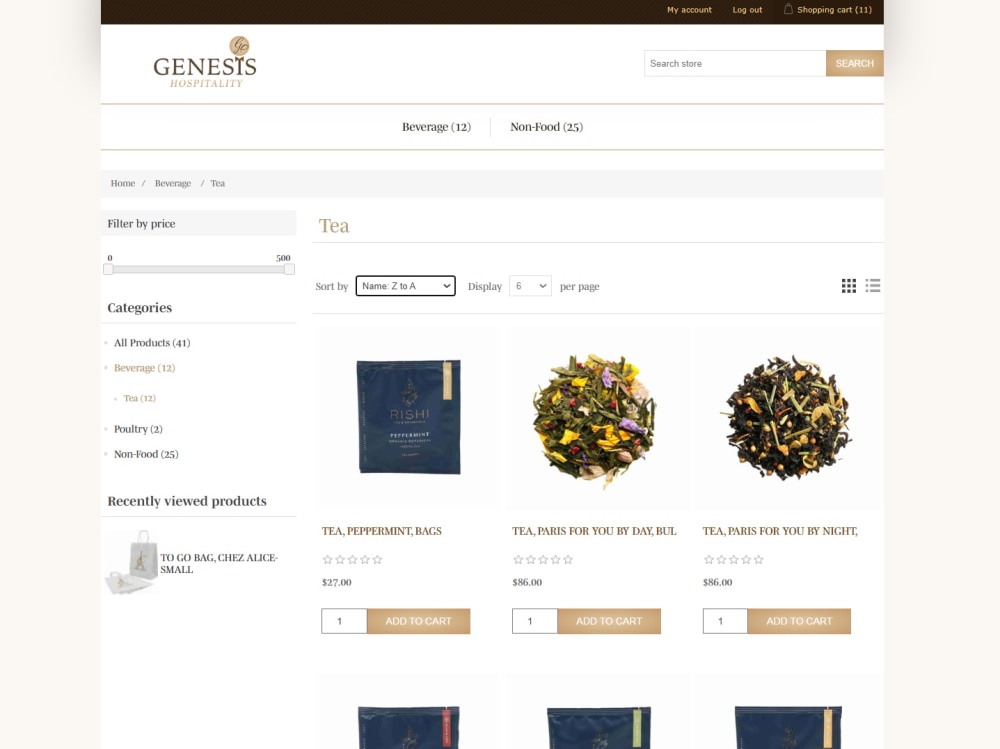1000x749 pixels.
Task: Click quantity field for Peppermint tea
Action: click(344, 621)
